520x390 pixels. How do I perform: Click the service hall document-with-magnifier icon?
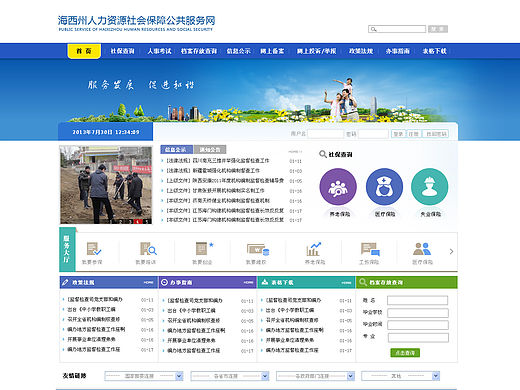[x=148, y=249]
